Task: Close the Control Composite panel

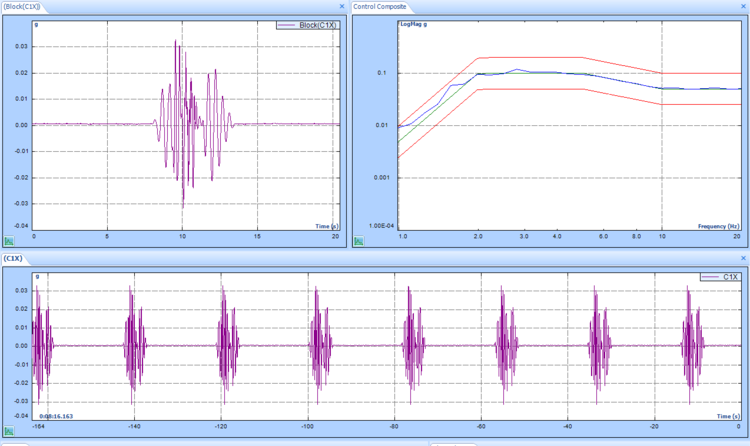Action: click(741, 6)
